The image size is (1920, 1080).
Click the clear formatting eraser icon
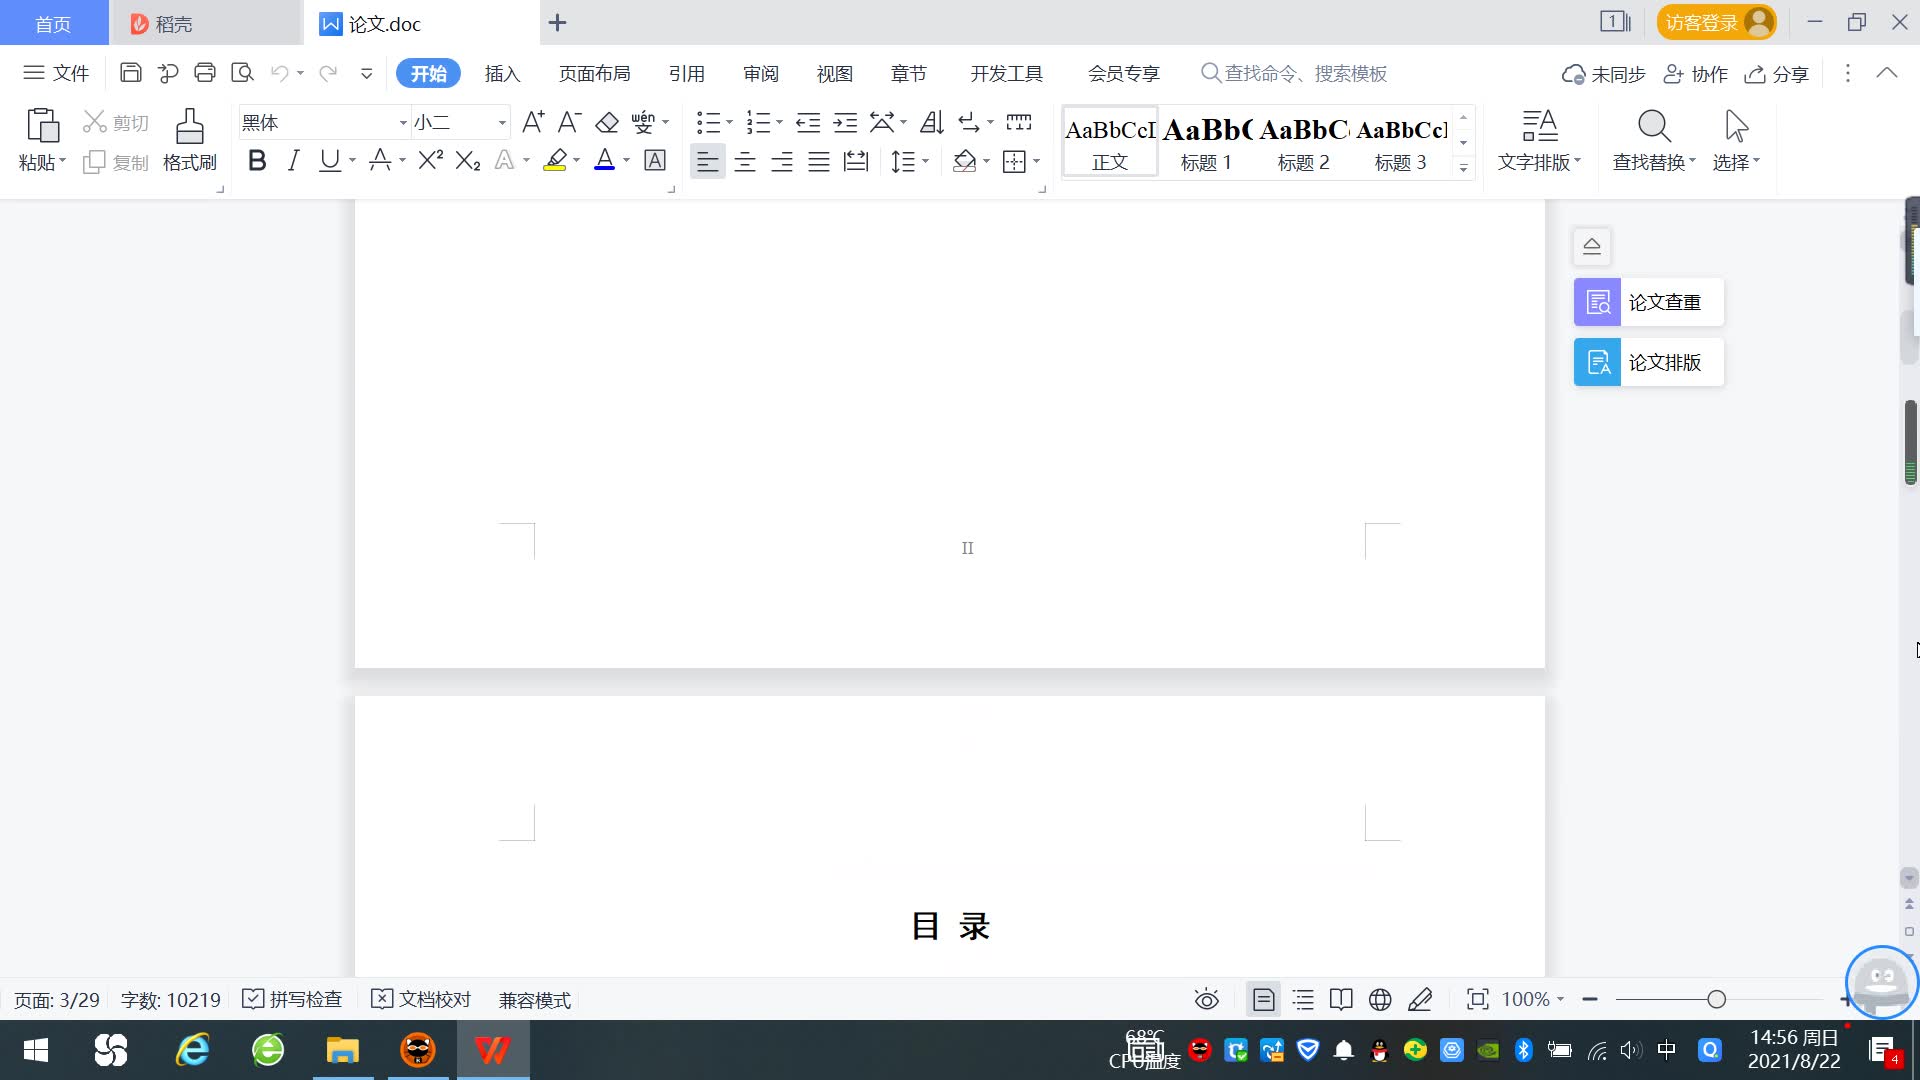pyautogui.click(x=607, y=123)
